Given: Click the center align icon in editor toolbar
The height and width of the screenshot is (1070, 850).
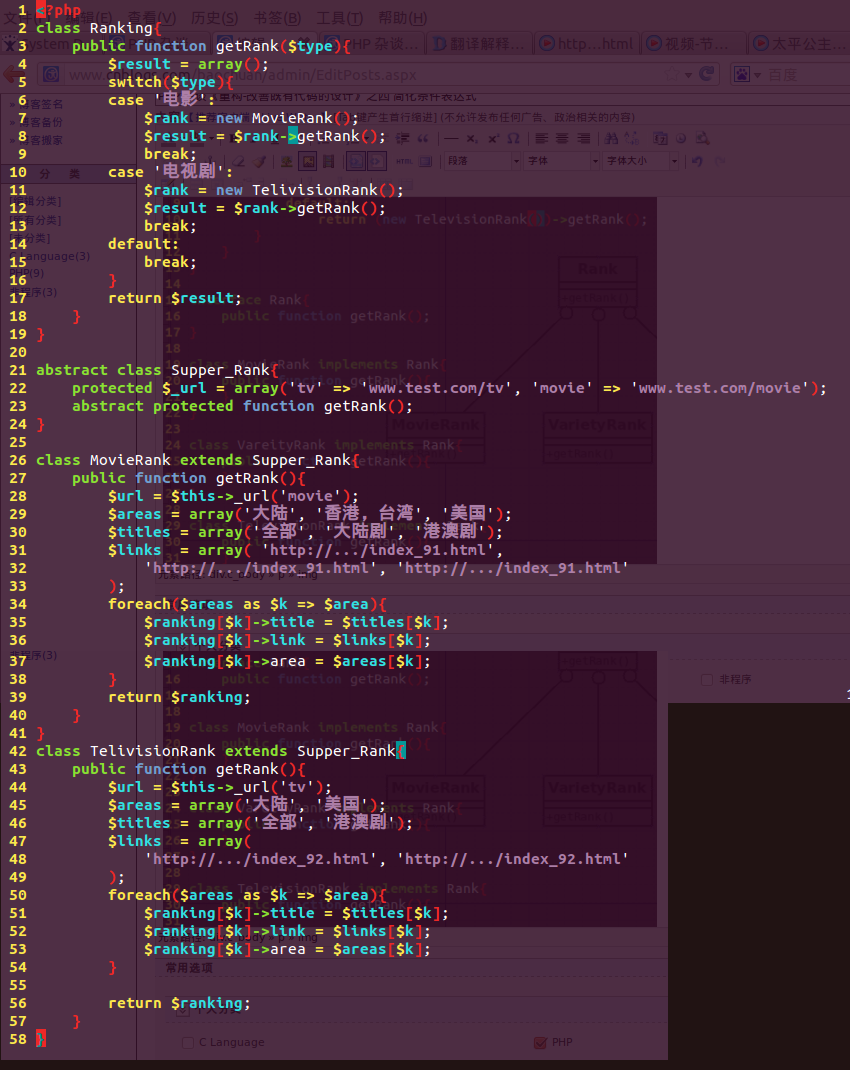Looking at the screenshot, I should (x=563, y=138).
